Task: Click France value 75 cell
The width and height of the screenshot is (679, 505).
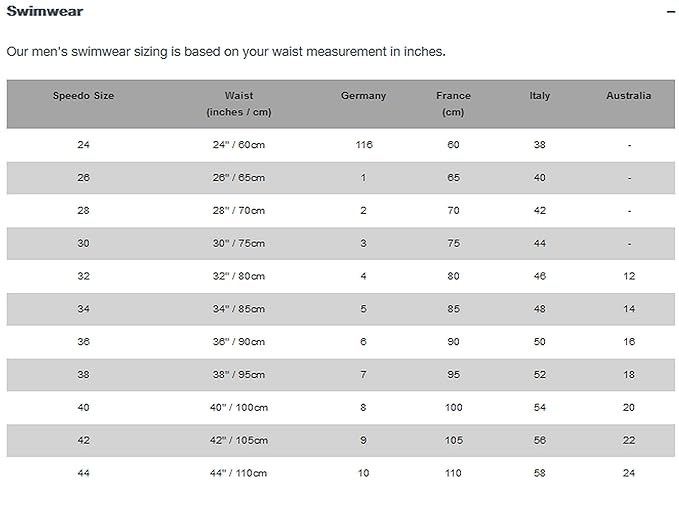Action: (x=453, y=243)
